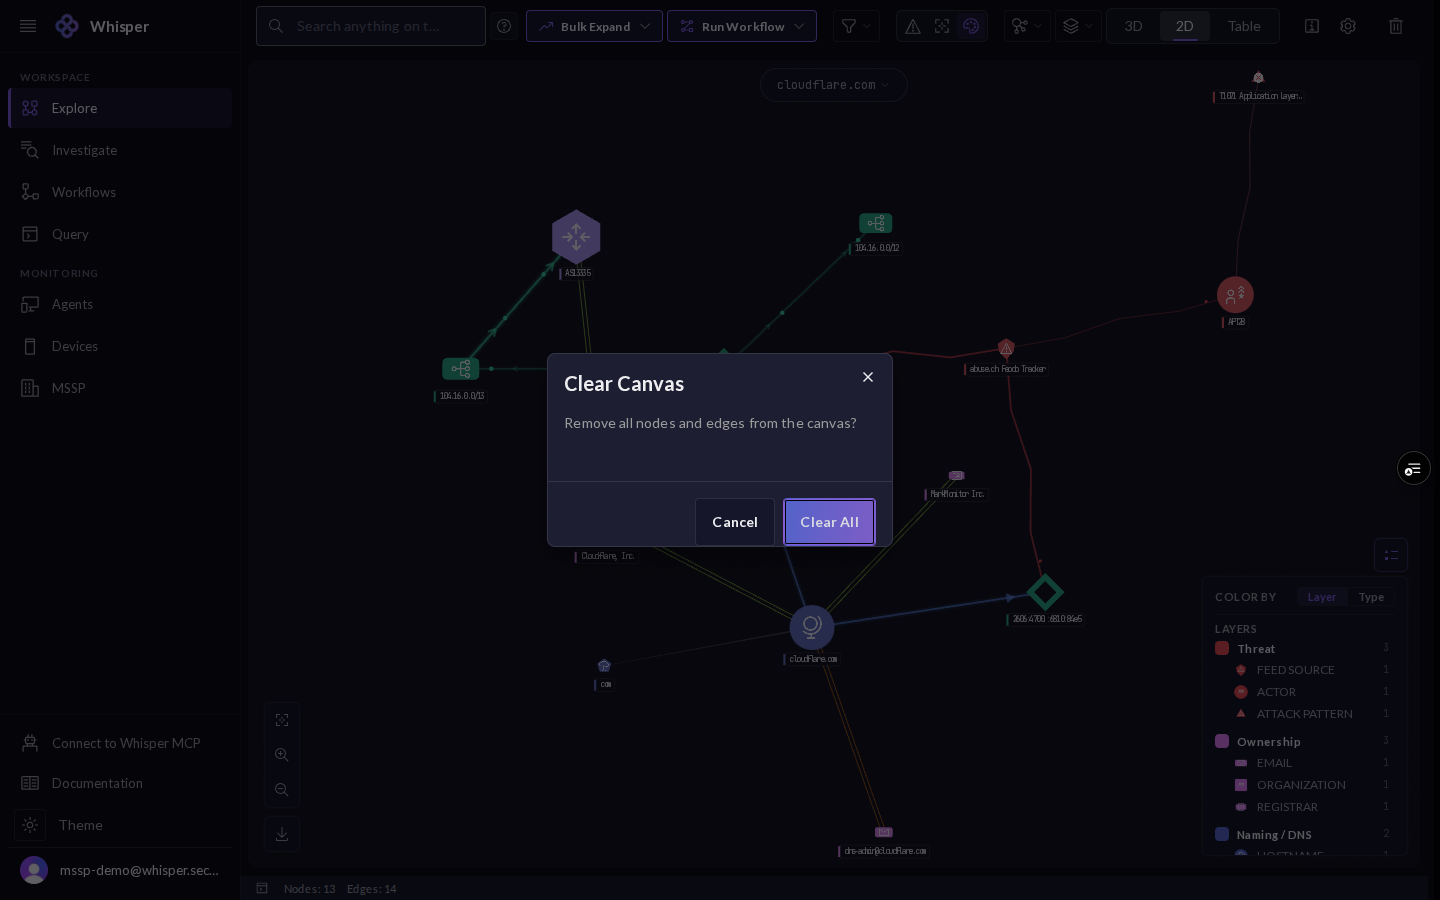
Task: Switch to Table view tab
Action: coord(1244,26)
